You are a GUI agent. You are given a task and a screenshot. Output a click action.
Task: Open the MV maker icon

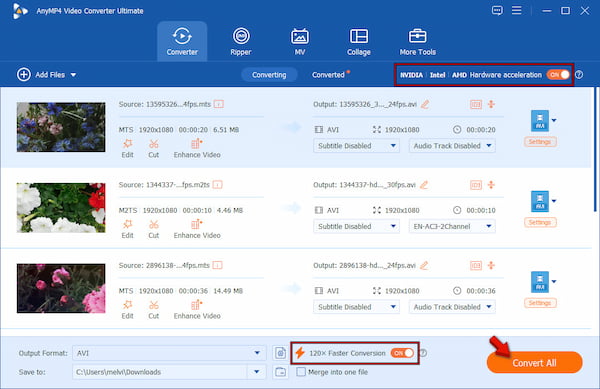point(300,37)
